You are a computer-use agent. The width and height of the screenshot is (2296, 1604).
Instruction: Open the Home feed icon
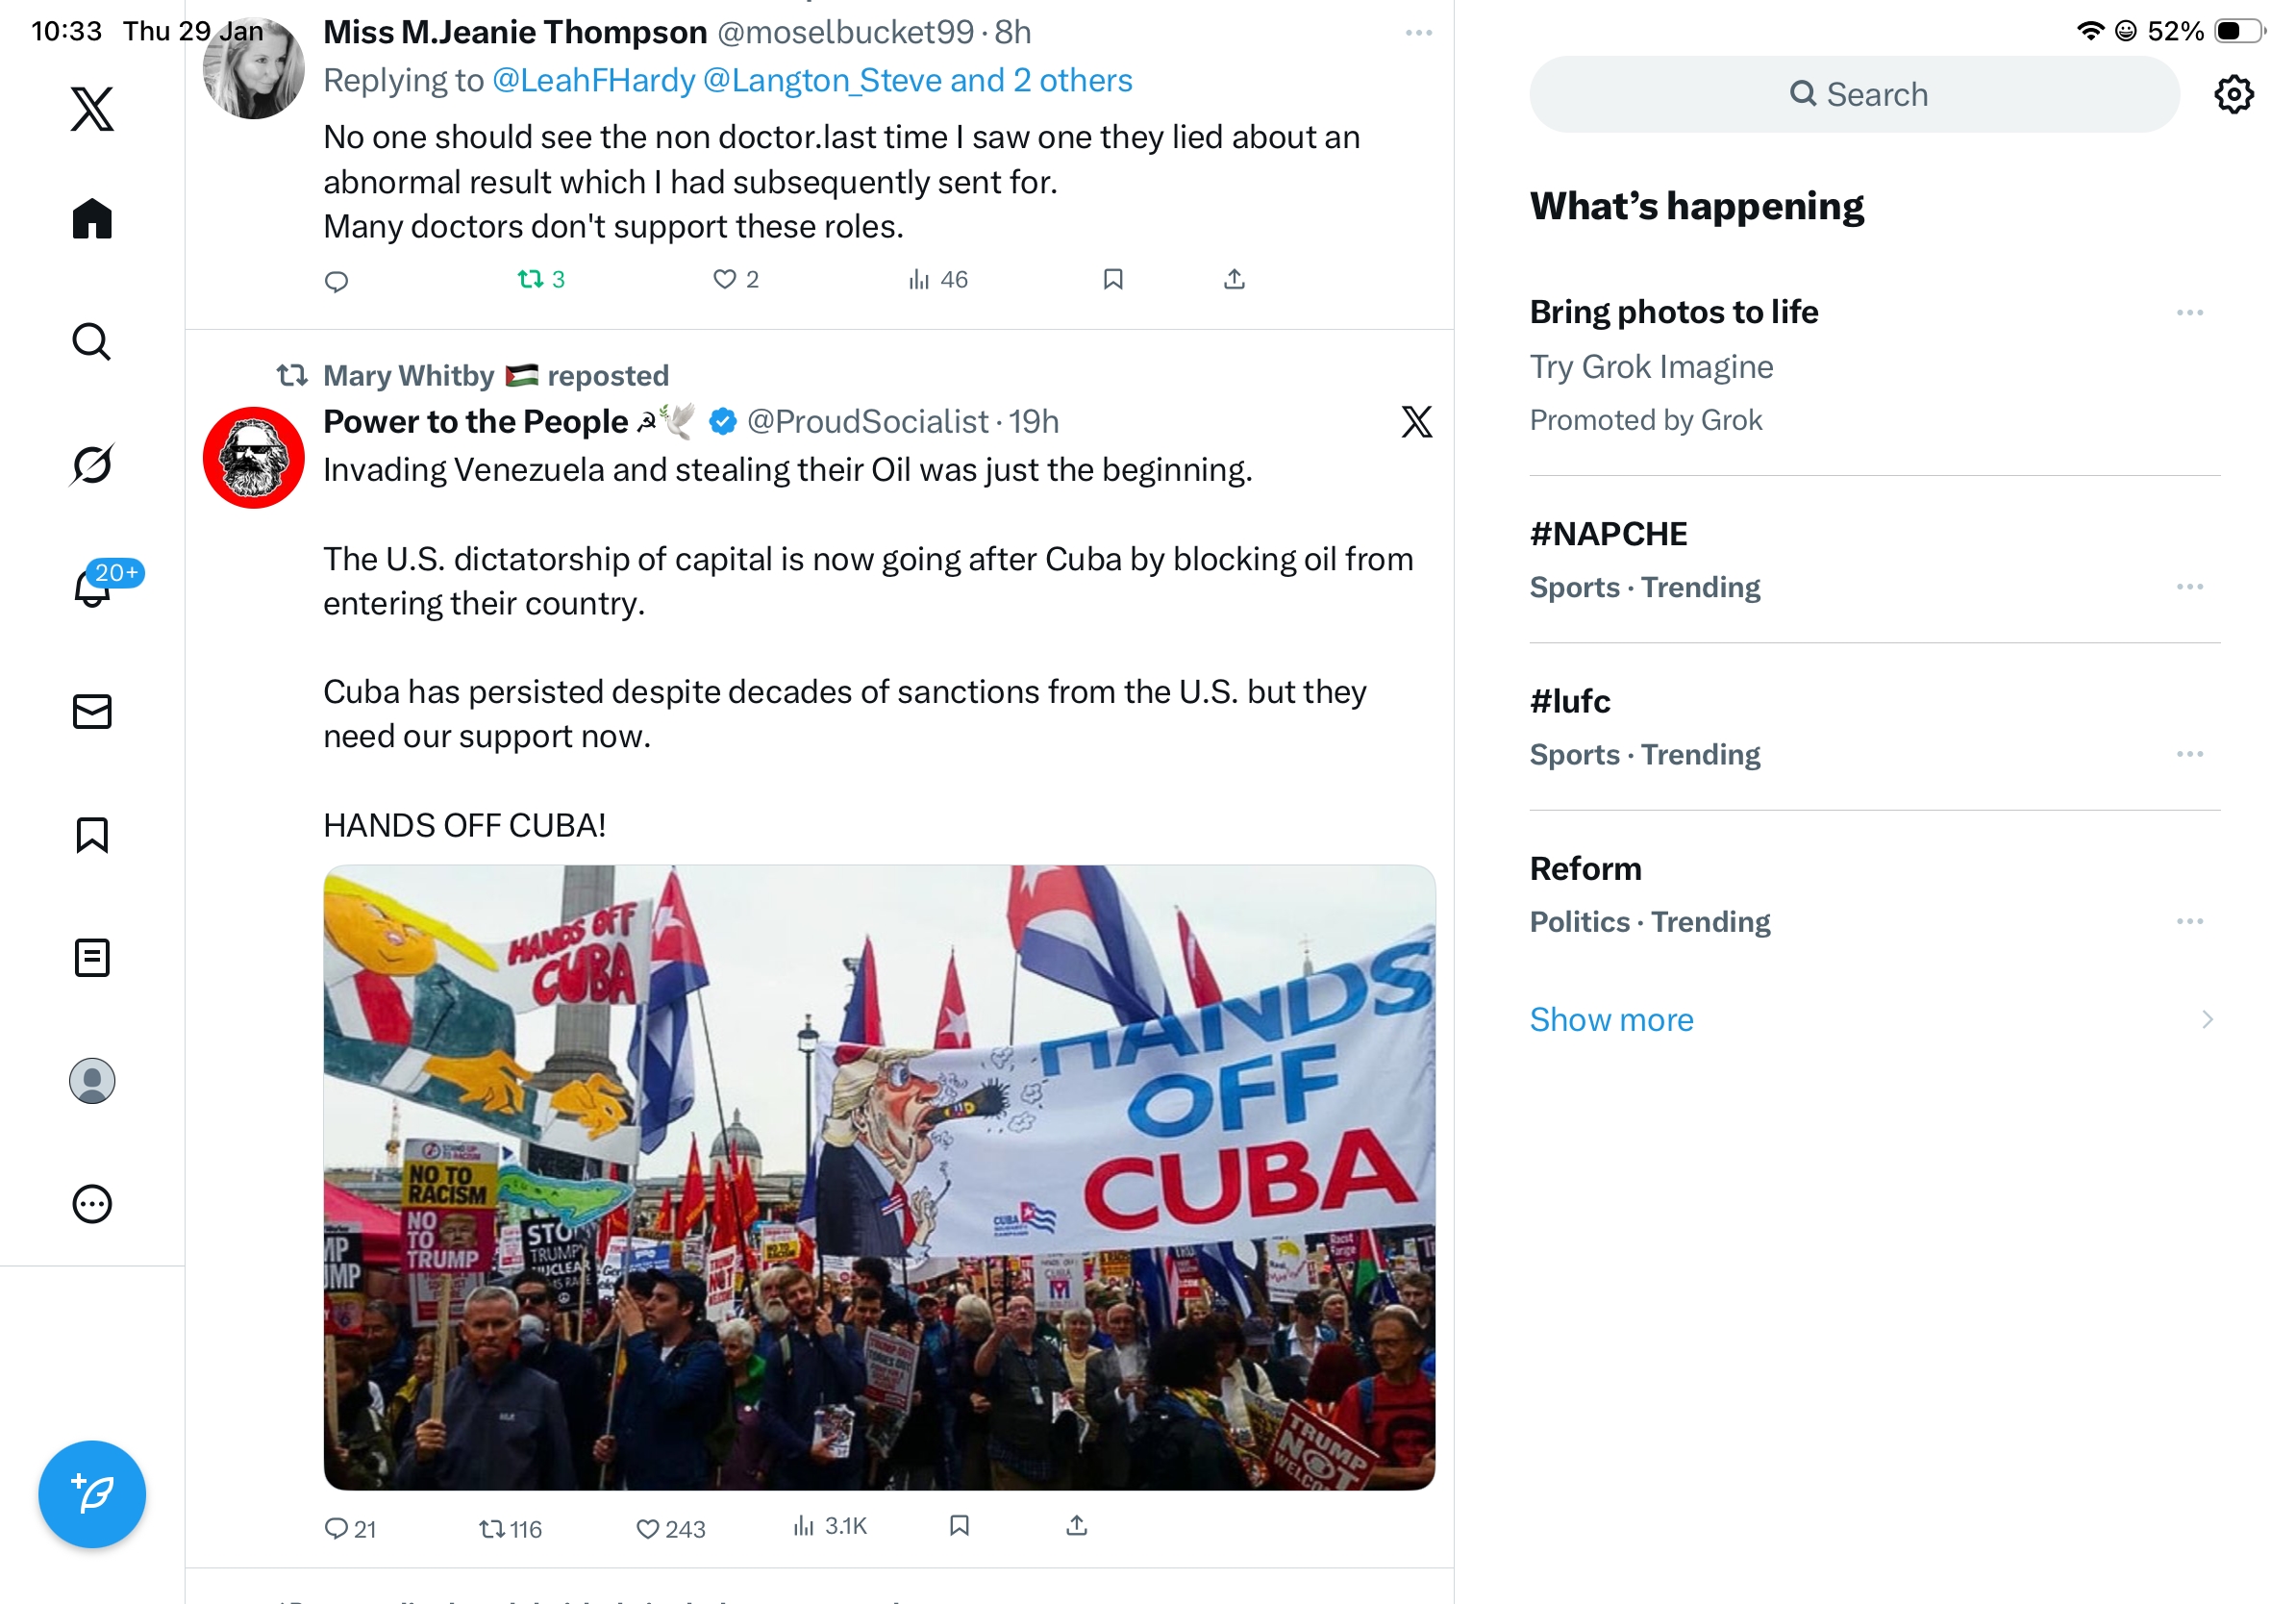pyautogui.click(x=92, y=218)
